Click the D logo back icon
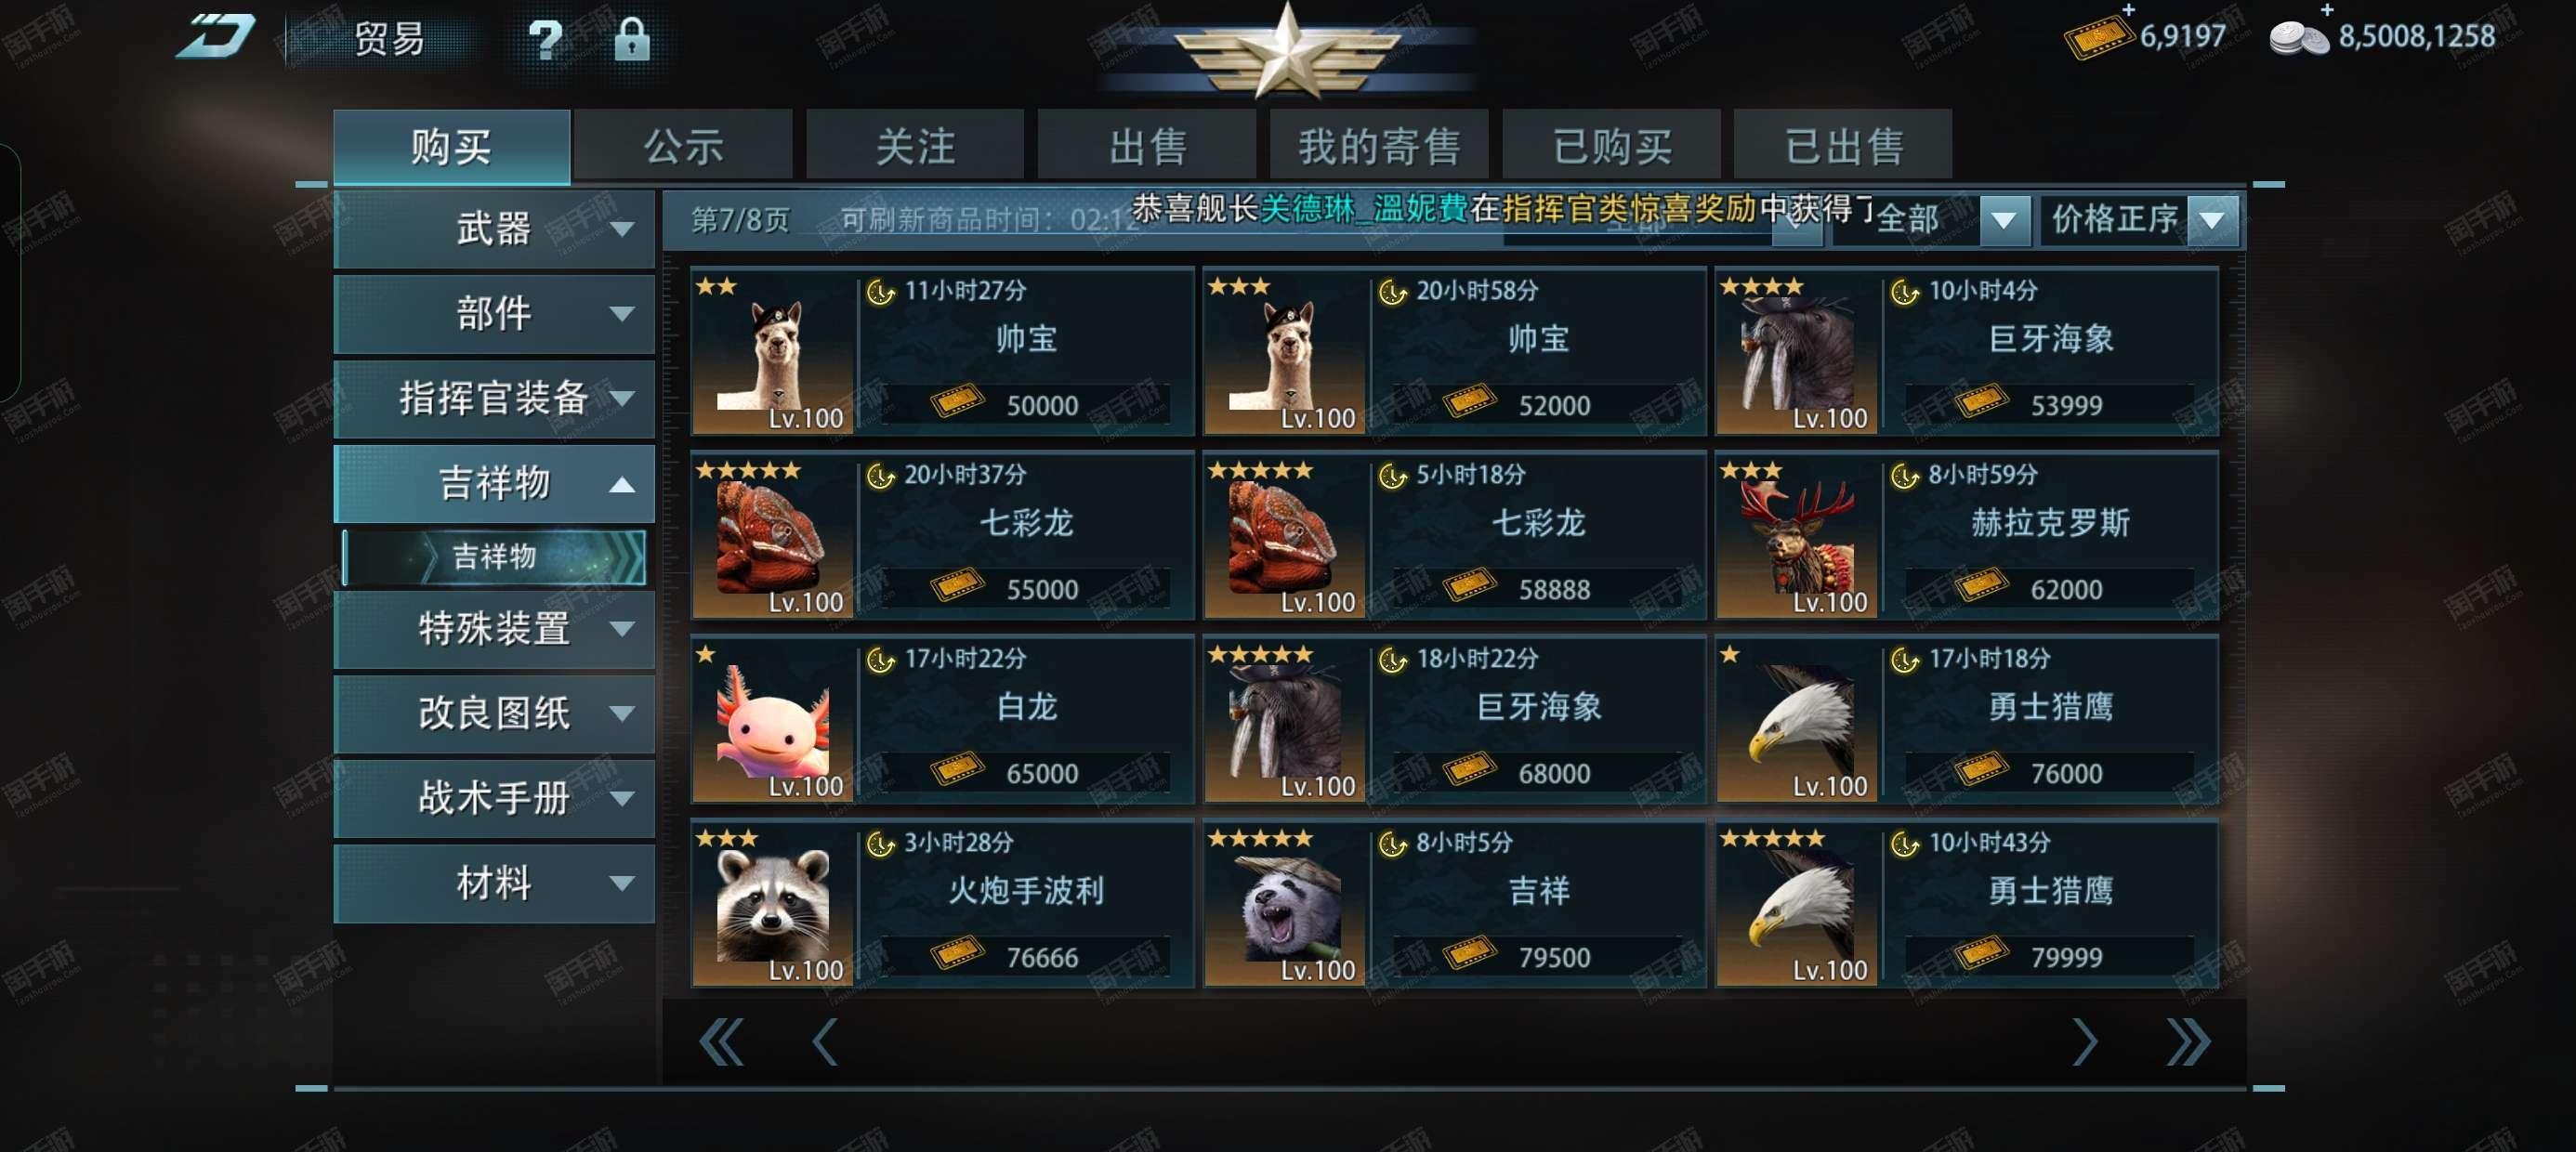The width and height of the screenshot is (2576, 1152). (216, 37)
